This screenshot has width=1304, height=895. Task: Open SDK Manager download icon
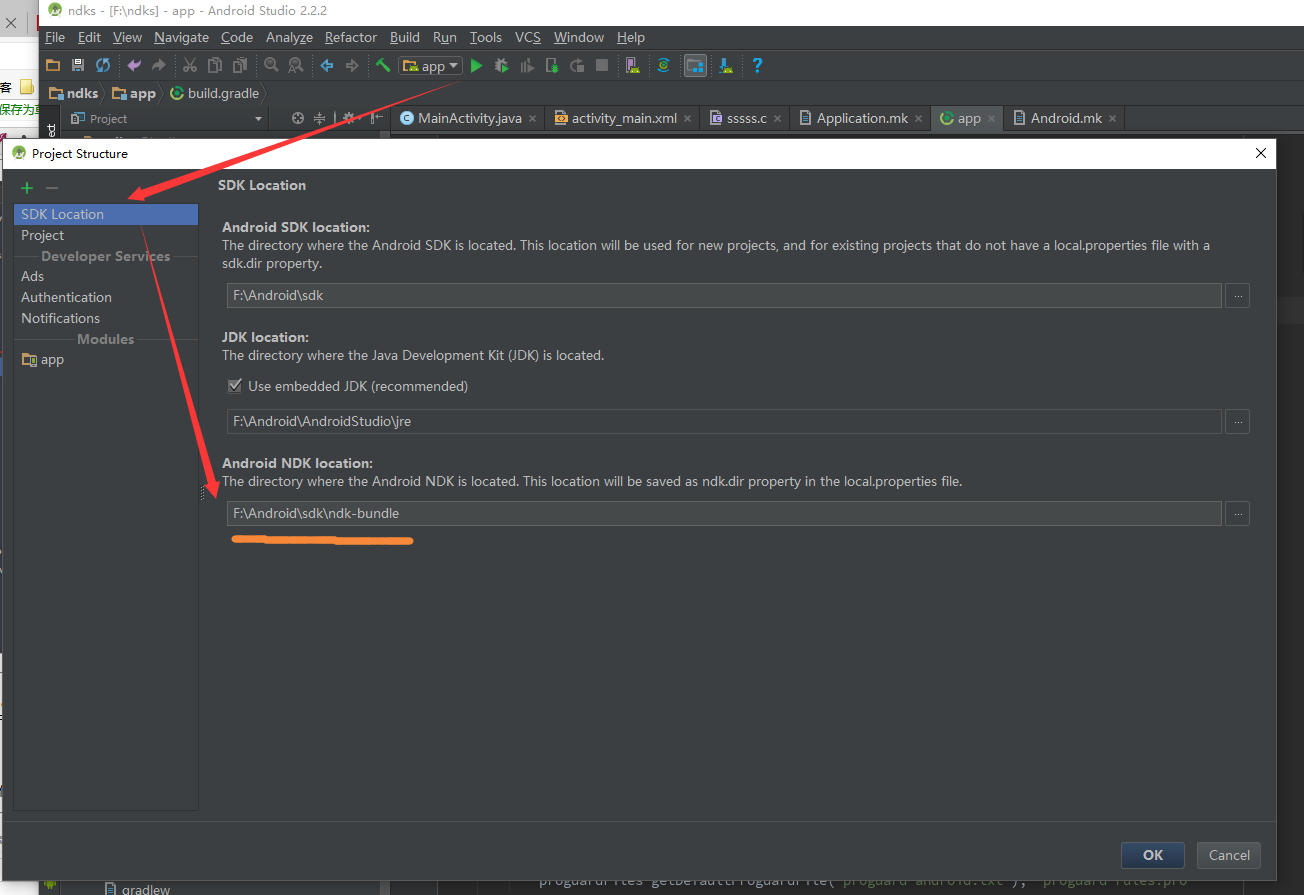[x=726, y=65]
